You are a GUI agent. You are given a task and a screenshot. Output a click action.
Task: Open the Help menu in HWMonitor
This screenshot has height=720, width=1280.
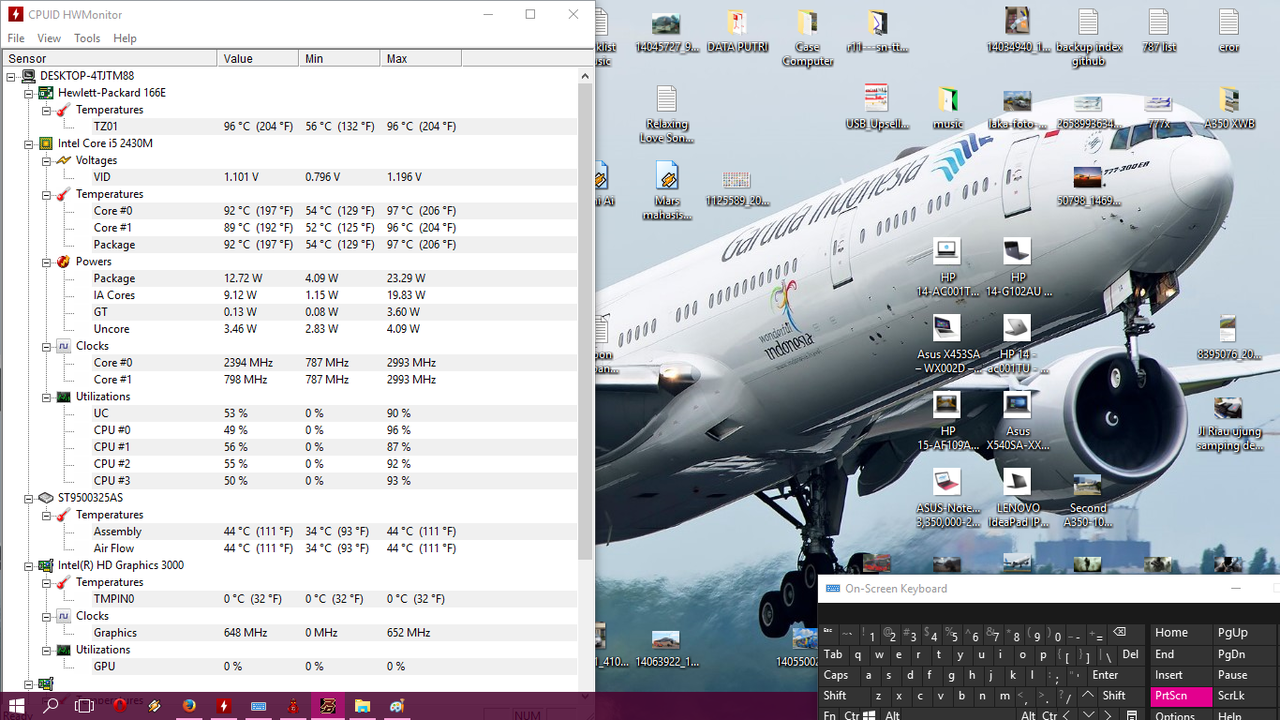coord(125,38)
